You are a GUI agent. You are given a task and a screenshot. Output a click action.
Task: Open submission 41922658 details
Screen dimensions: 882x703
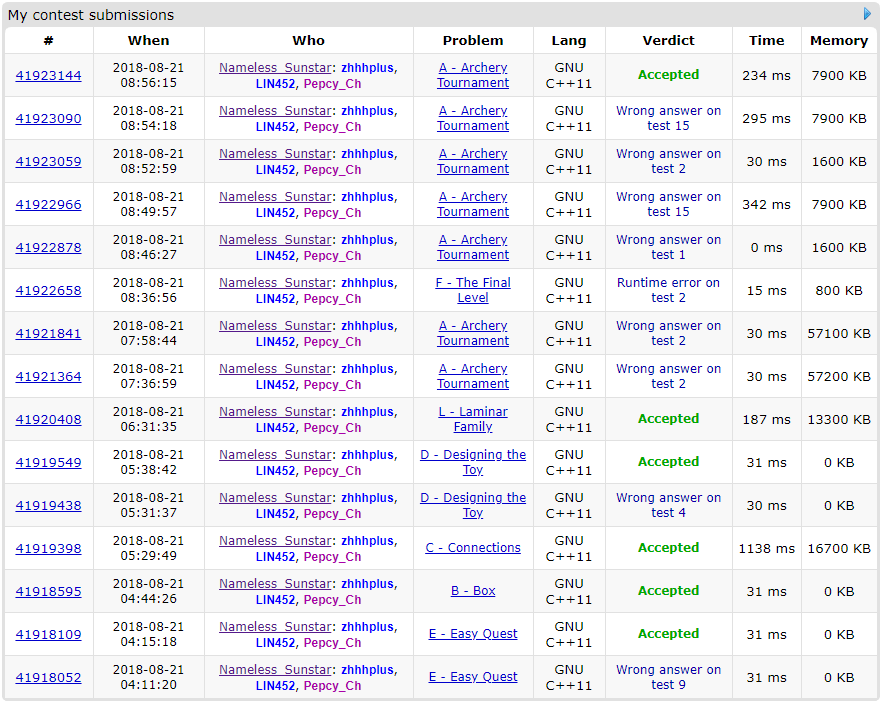coord(48,291)
